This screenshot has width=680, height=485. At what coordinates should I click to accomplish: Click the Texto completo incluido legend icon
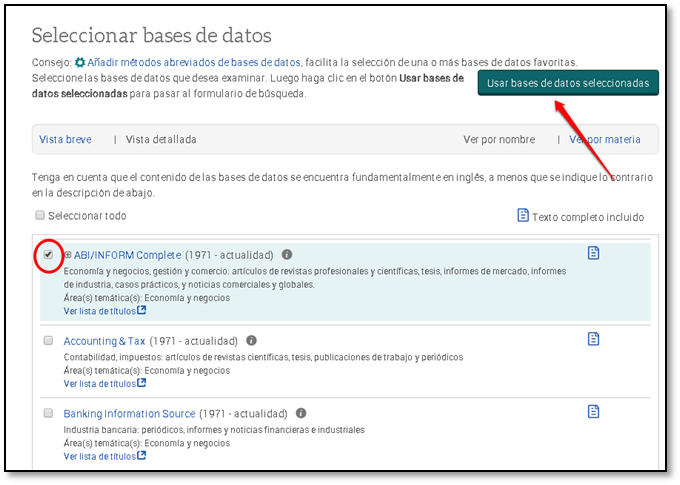coord(523,215)
